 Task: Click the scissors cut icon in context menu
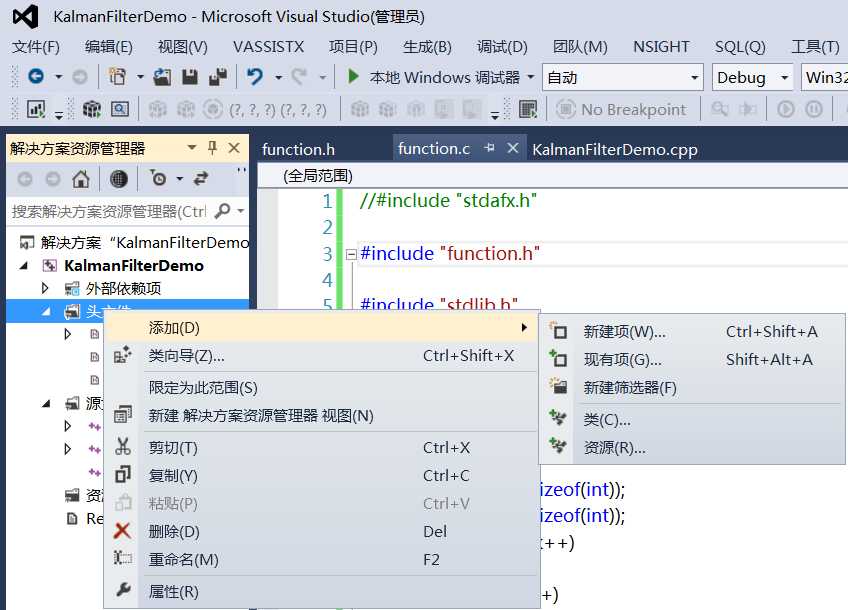123,447
